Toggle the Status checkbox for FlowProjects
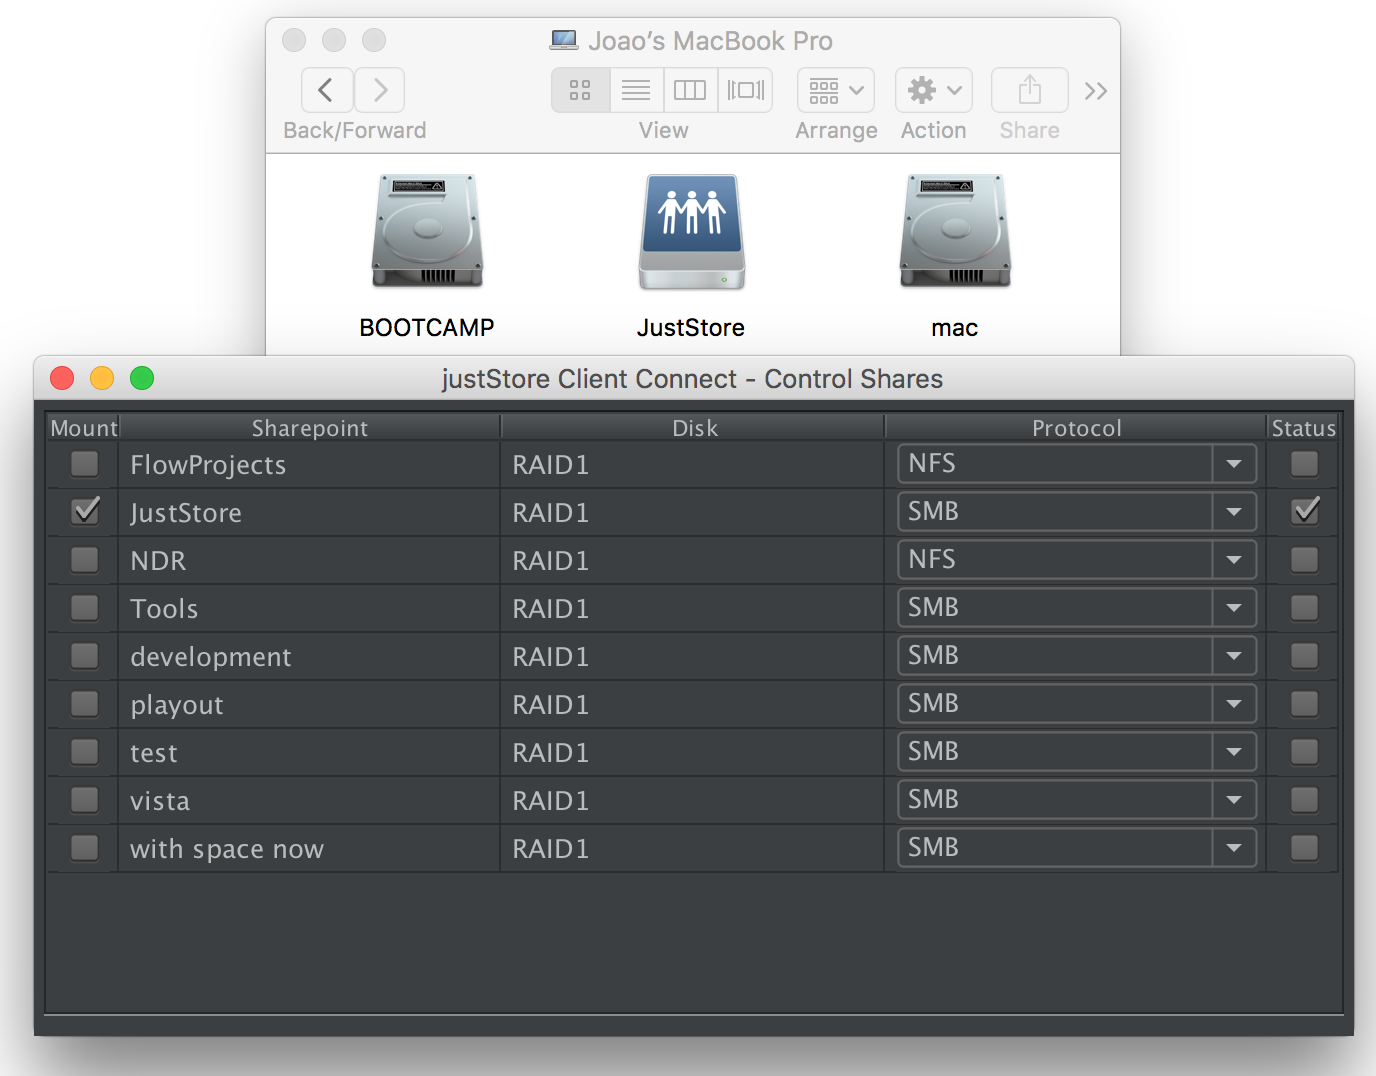Viewport: 1376px width, 1076px height. click(x=1304, y=464)
